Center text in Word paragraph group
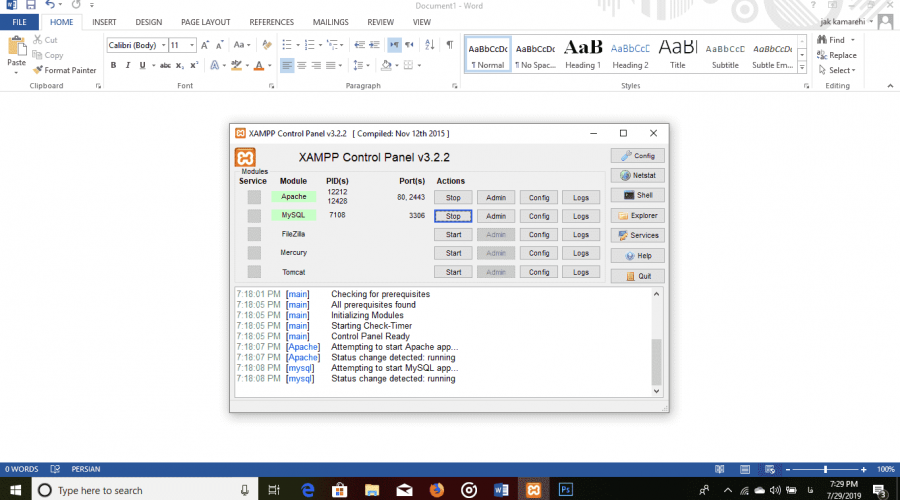 pyautogui.click(x=301, y=65)
